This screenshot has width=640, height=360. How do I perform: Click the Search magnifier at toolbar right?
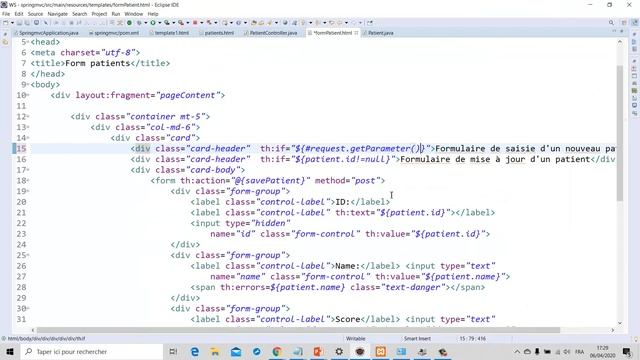point(611,23)
